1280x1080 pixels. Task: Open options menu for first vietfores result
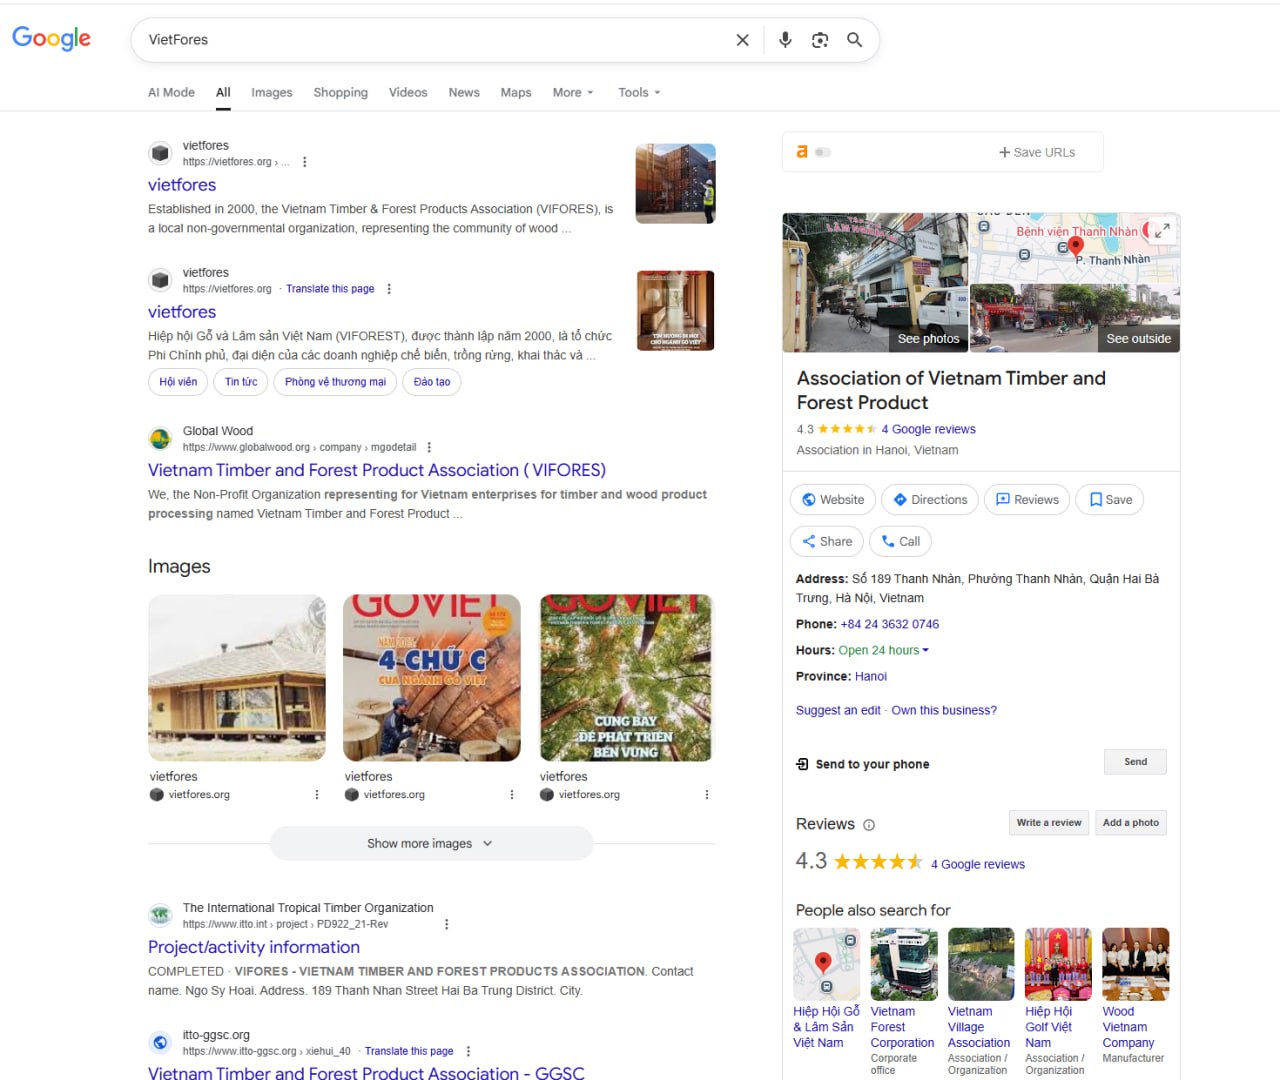tap(305, 162)
